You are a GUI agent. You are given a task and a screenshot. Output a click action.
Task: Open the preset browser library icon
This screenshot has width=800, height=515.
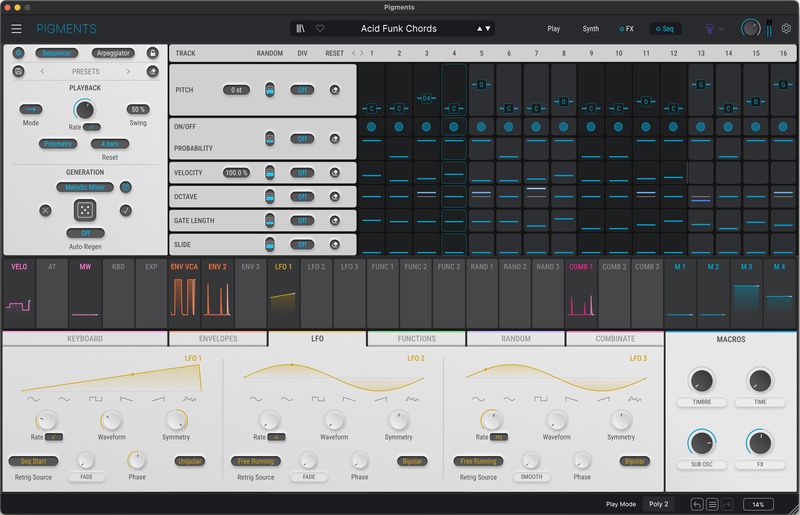point(301,29)
